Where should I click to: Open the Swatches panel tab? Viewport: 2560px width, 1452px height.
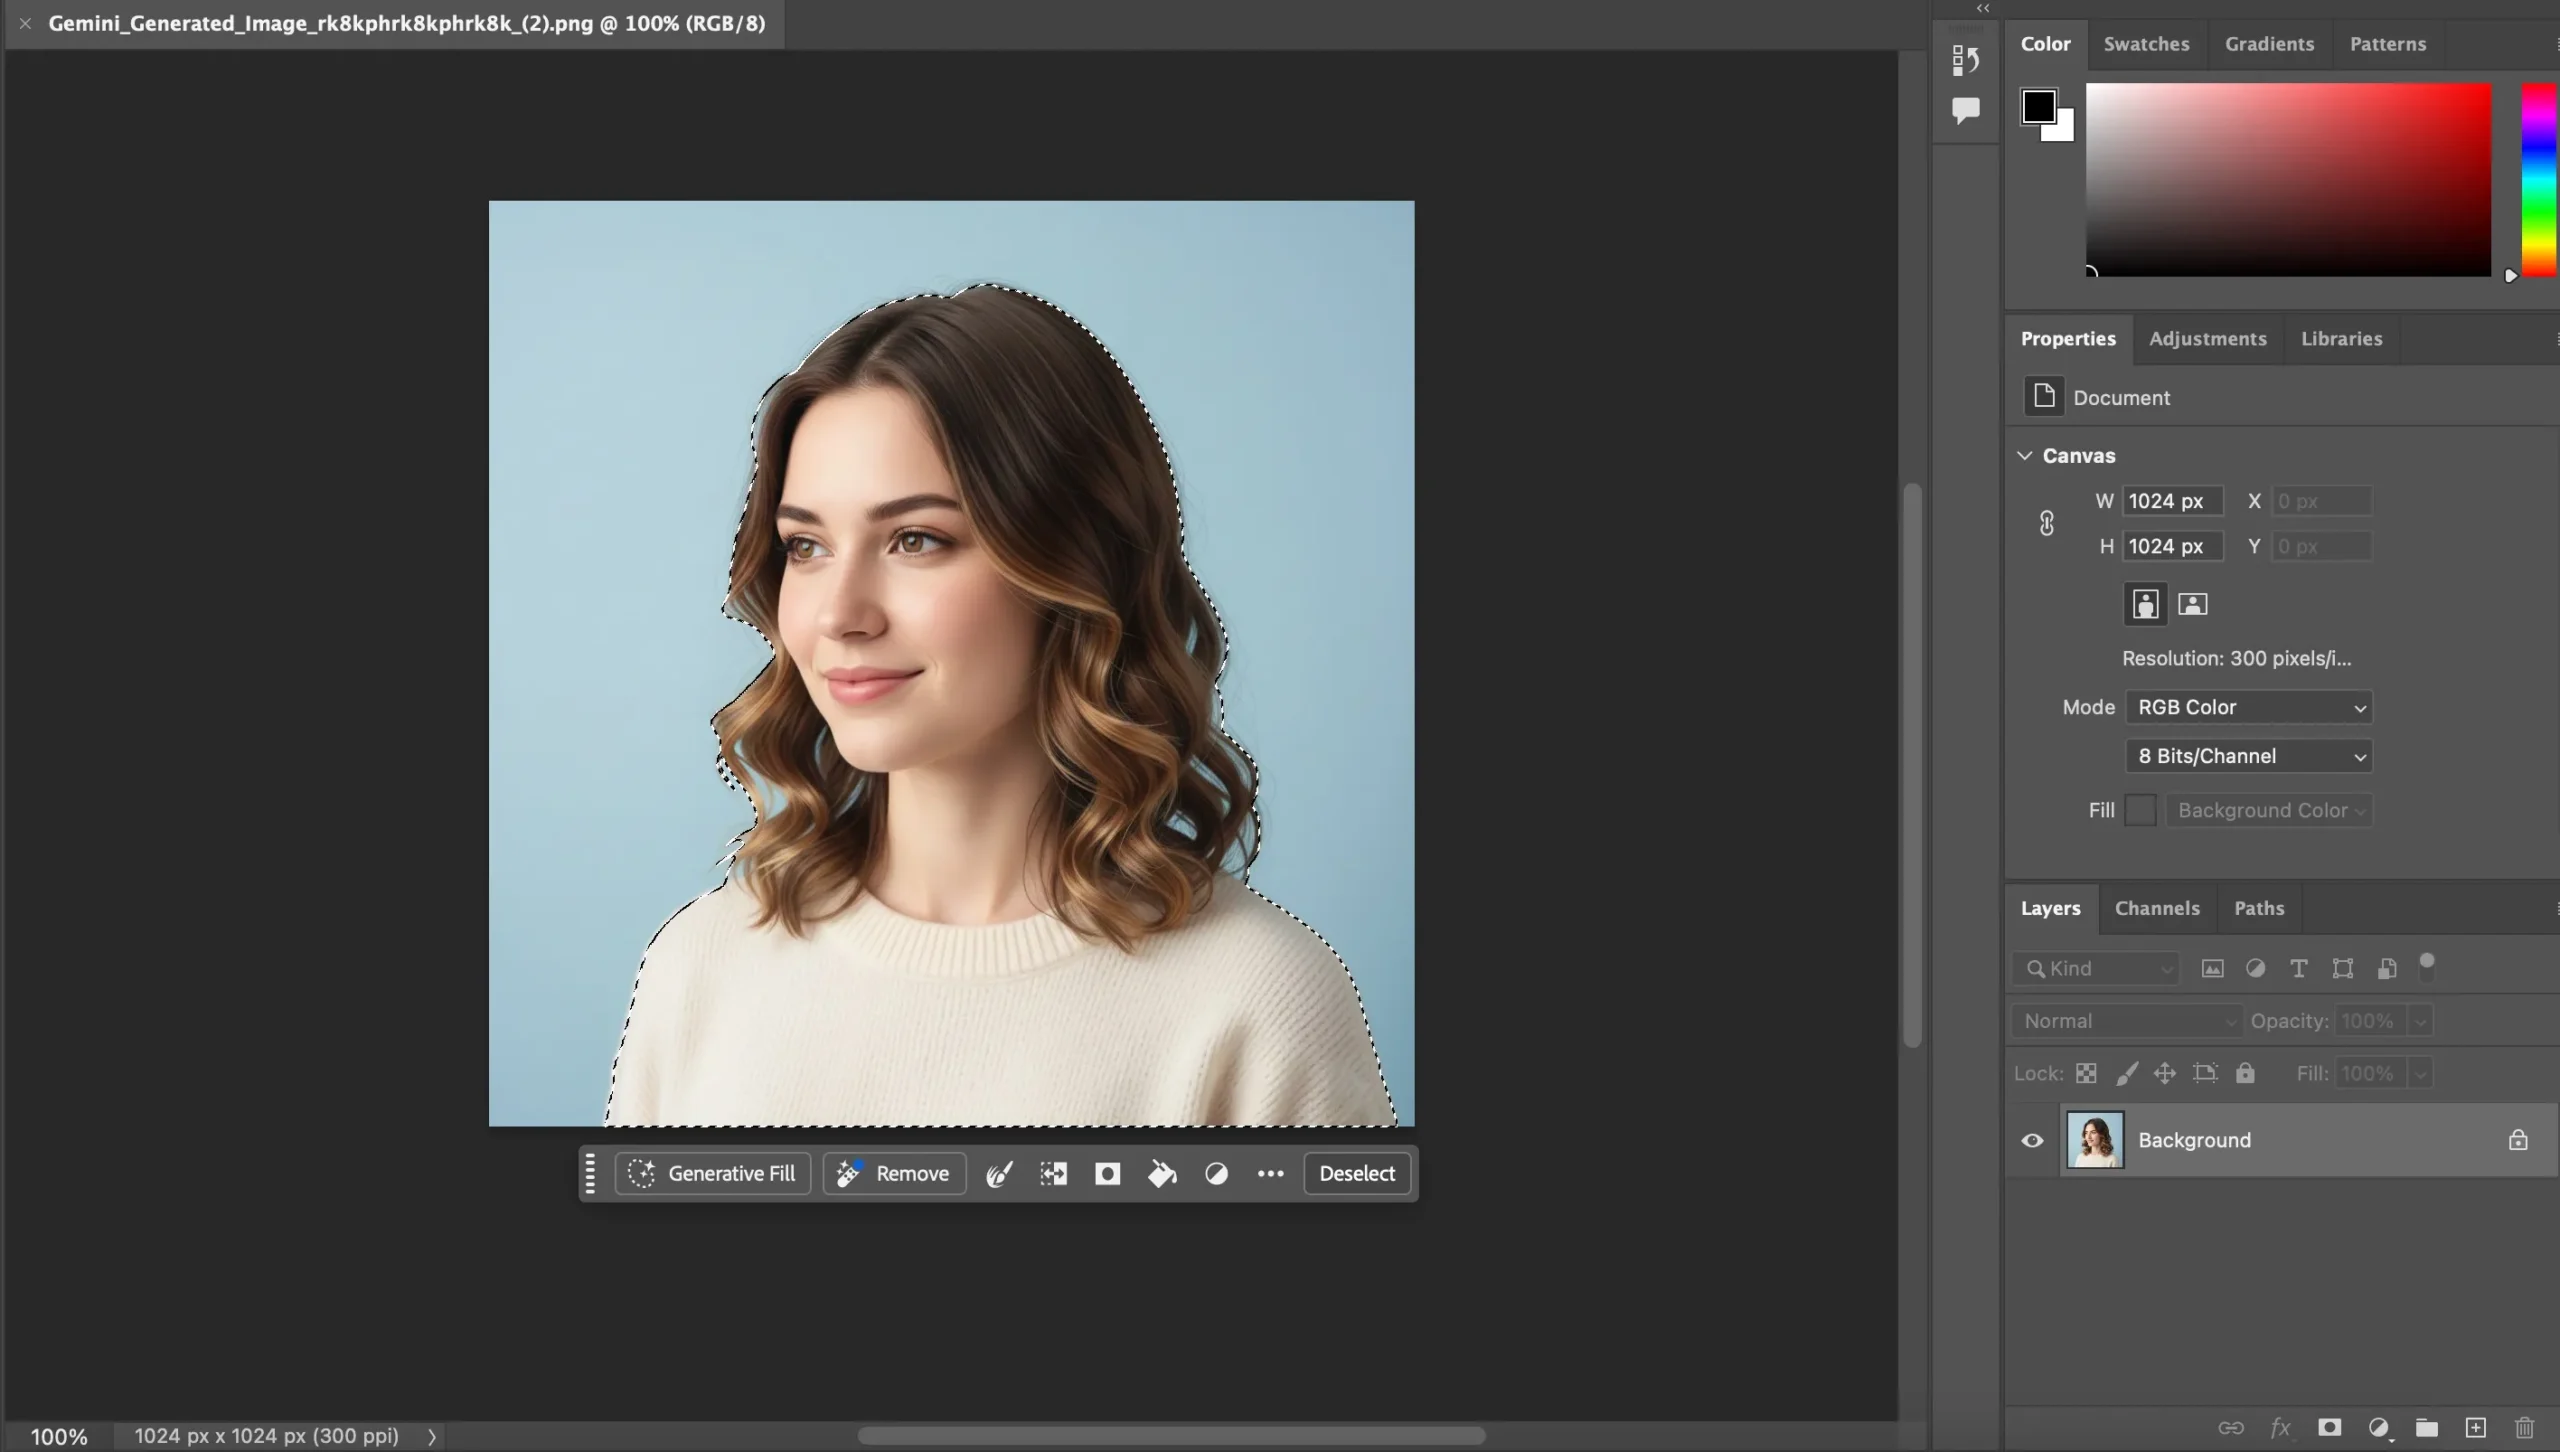(x=2147, y=44)
